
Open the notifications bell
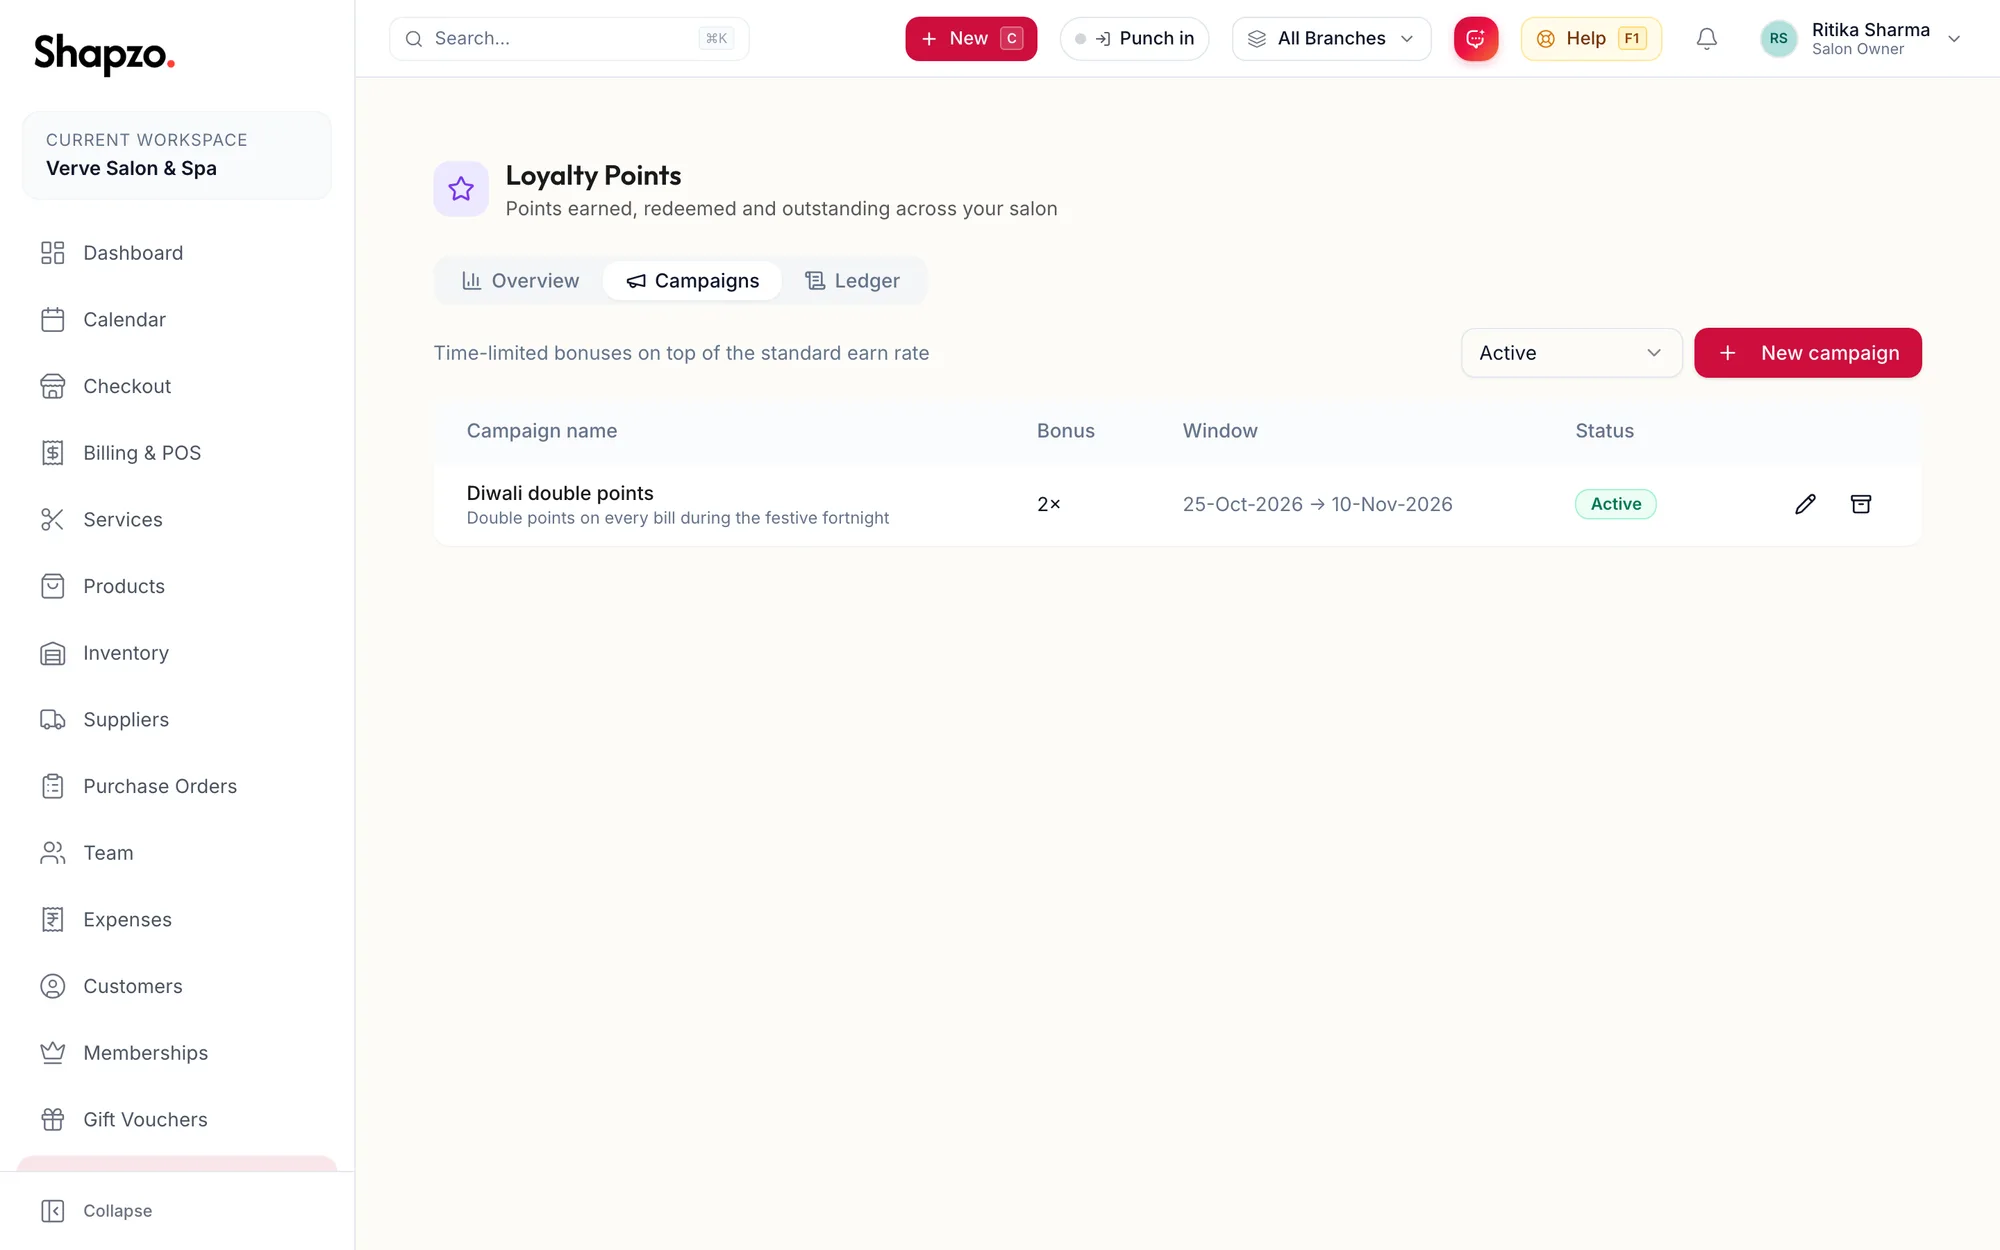(1707, 39)
